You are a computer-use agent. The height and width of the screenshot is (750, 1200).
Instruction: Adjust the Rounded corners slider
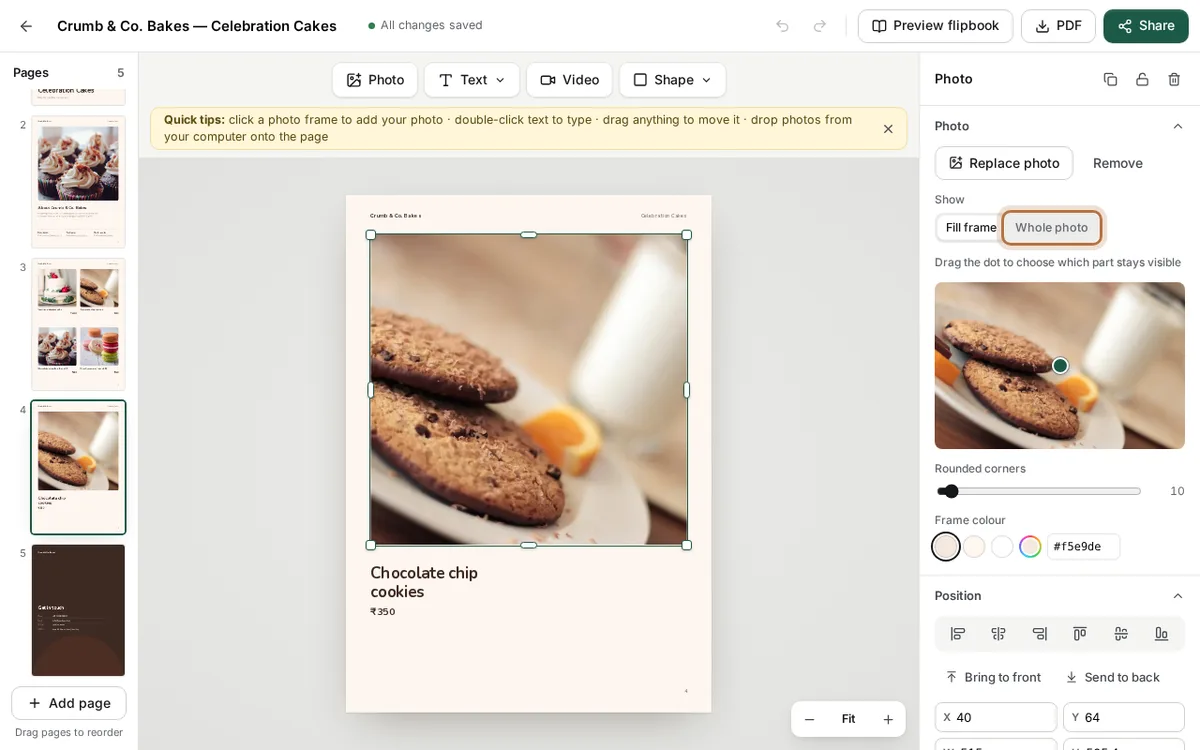tap(1039, 491)
